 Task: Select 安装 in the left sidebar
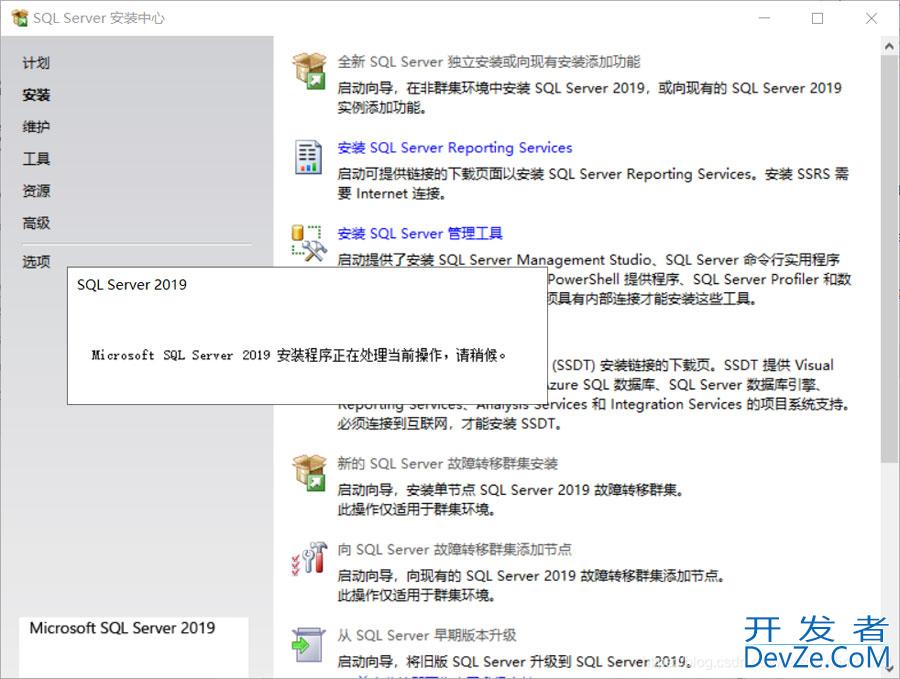pos(36,95)
